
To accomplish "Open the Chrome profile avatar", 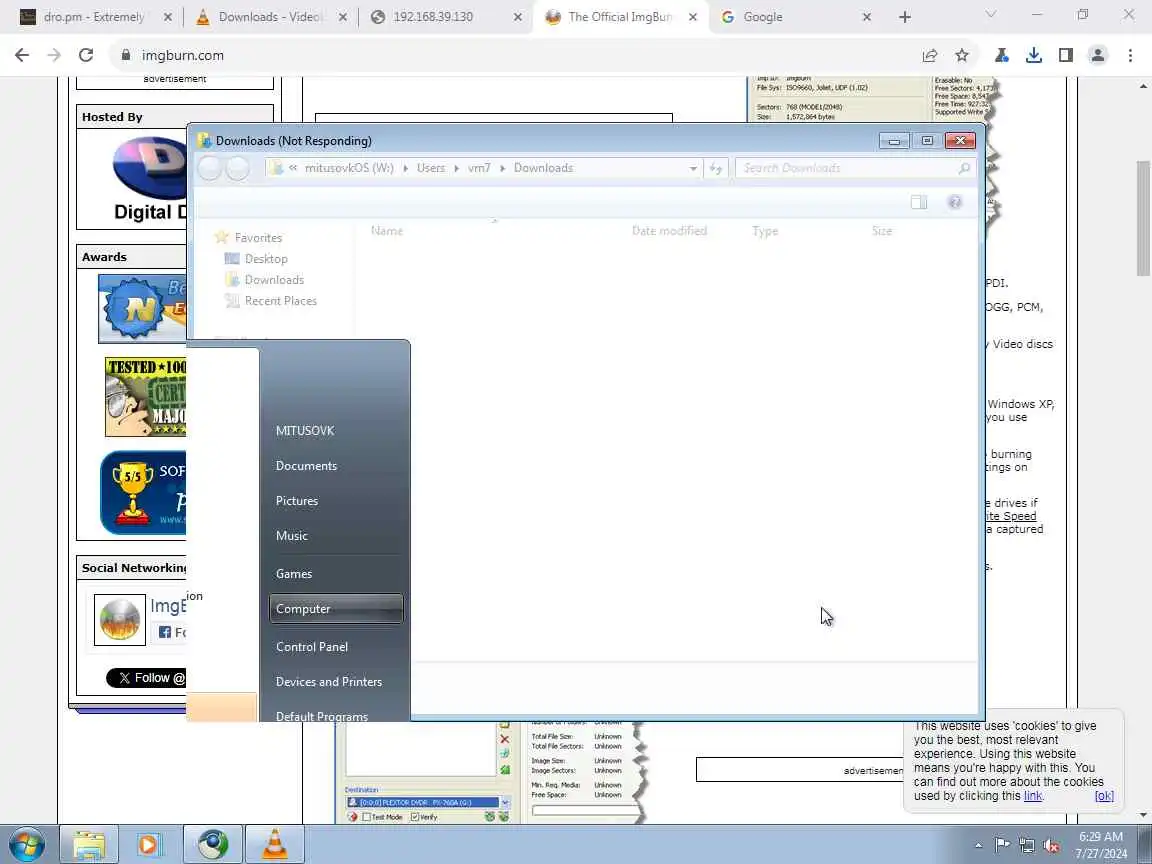I will click(1098, 55).
